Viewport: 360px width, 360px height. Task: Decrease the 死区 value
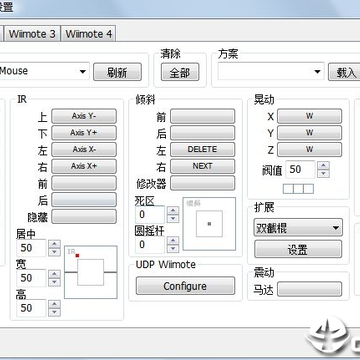click(x=173, y=219)
